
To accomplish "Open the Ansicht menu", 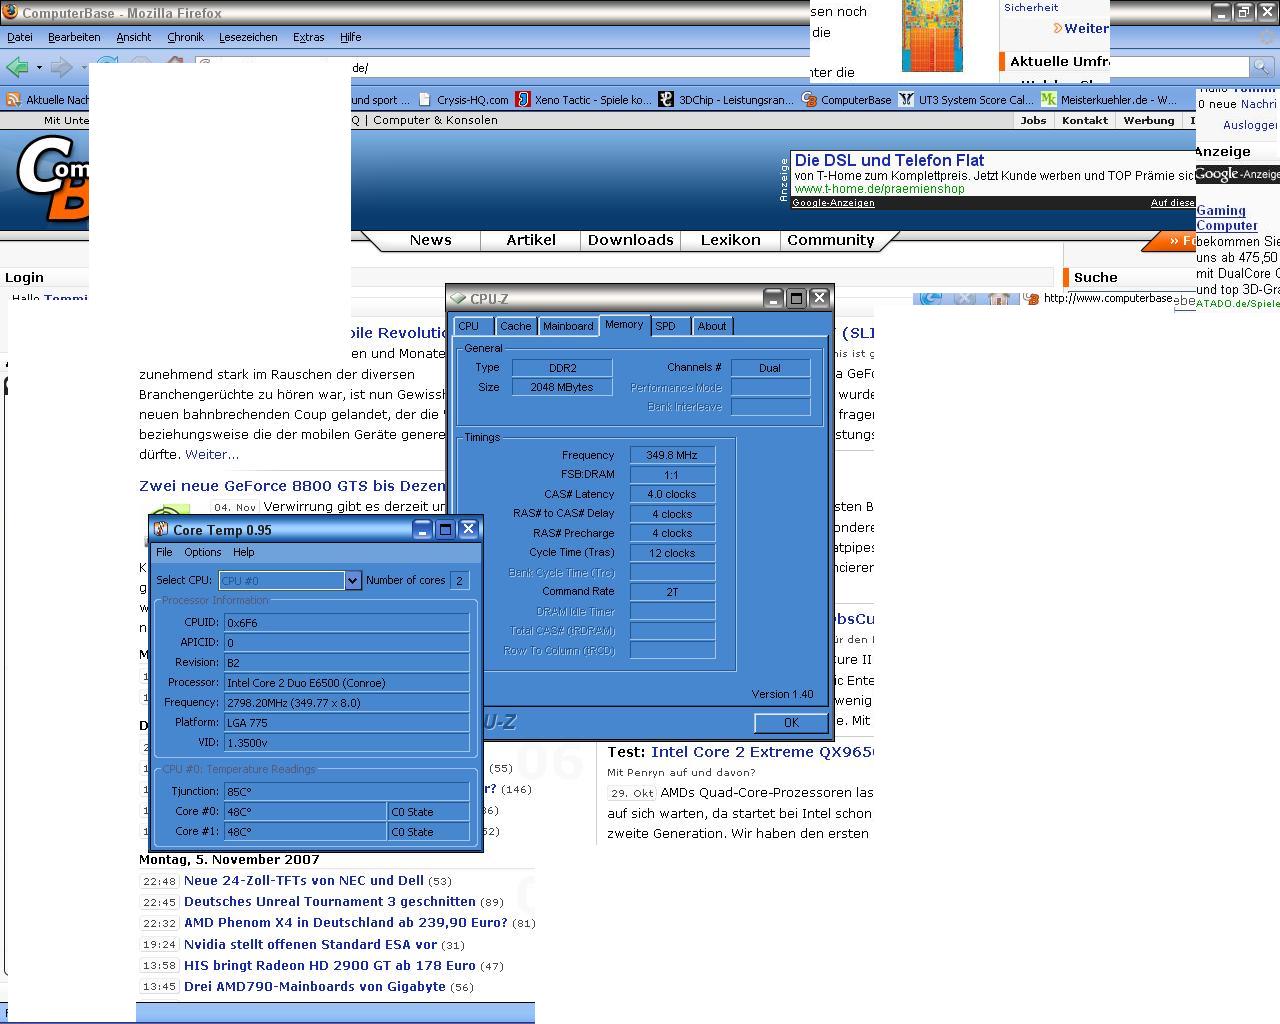I will click(x=133, y=37).
